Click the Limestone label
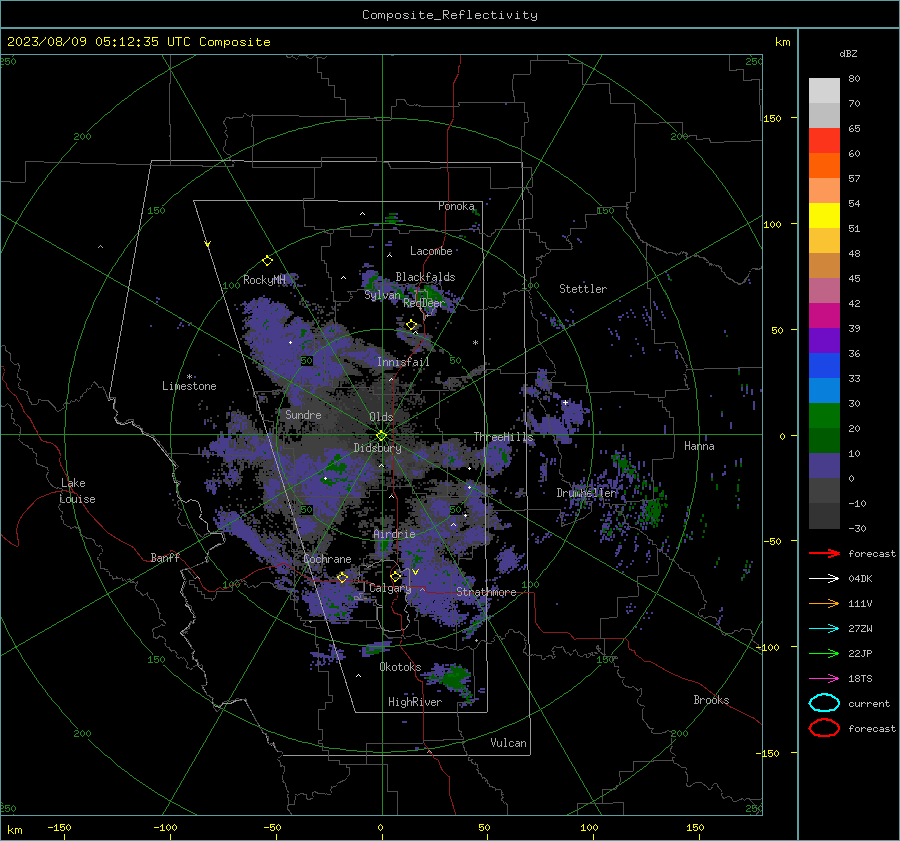900x841 pixels. (x=189, y=386)
